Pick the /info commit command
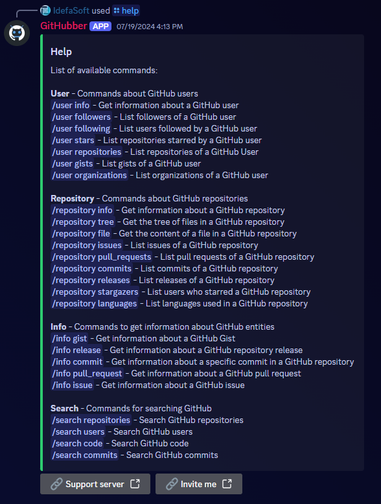Image resolution: width=381 pixels, height=504 pixels. click(x=77, y=362)
